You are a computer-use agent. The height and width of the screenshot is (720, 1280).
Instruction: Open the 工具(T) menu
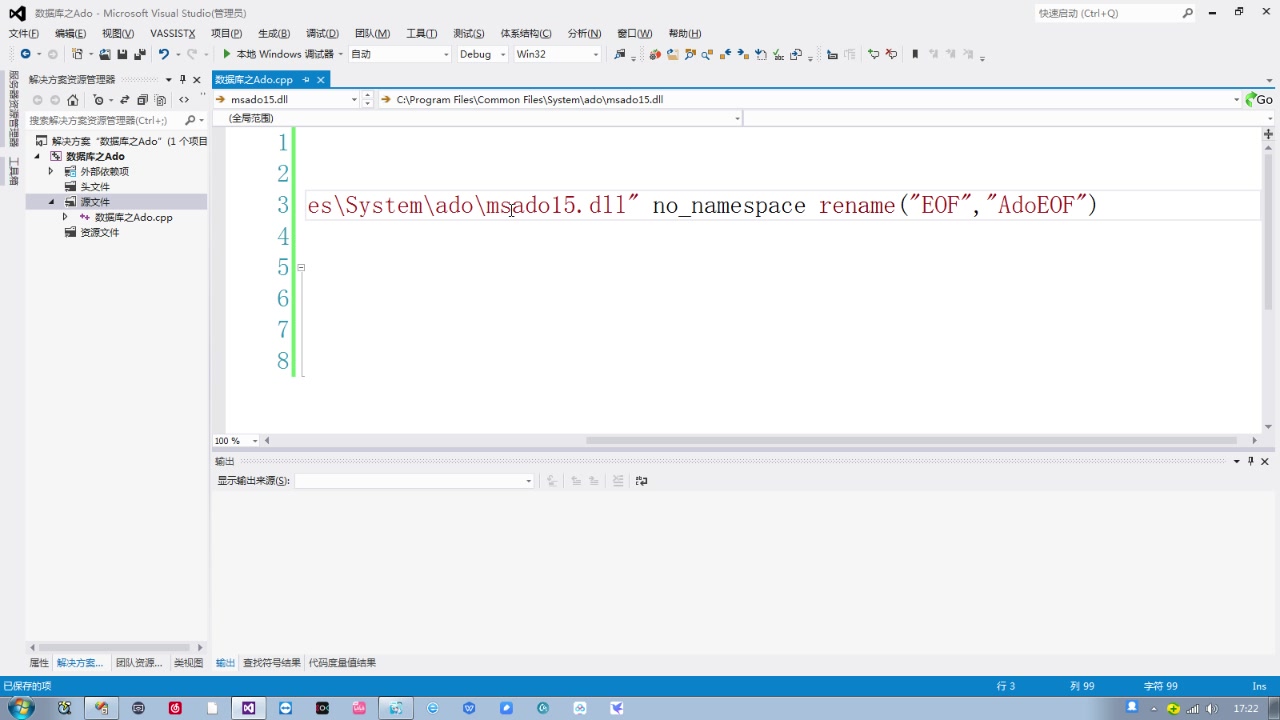[x=422, y=33]
